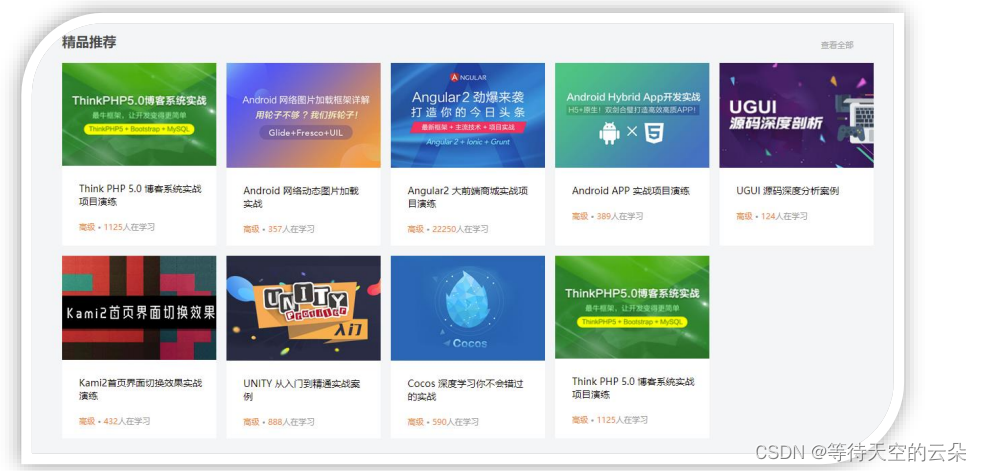Image resolution: width=982 pixels, height=471 pixels.
Task: Click the 888人在学习 learner count
Action: [291, 422]
